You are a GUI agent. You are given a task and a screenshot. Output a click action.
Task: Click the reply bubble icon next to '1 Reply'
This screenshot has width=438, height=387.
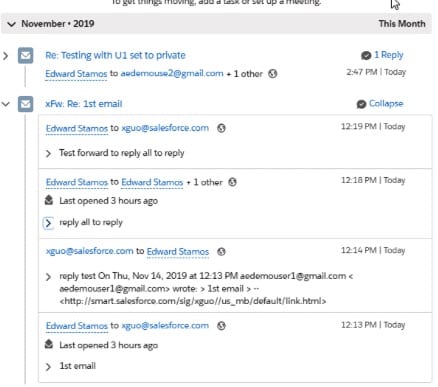tap(366, 55)
